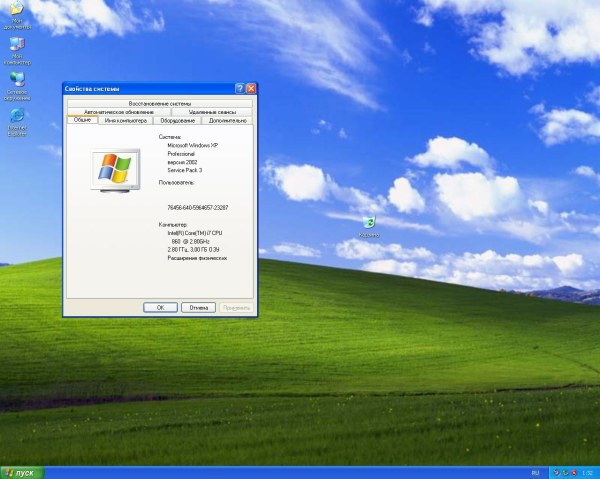Screen dimensions: 600x479
Task: Select the Мой компьютер desktop icon
Action: coord(17,51)
